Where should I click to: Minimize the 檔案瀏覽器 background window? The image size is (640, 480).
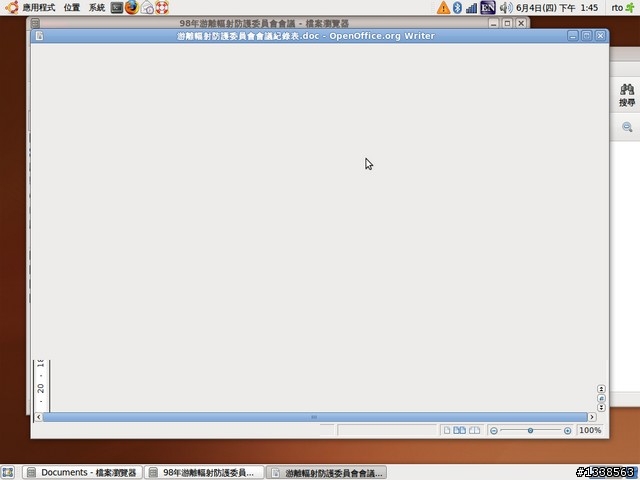[x=493, y=23]
